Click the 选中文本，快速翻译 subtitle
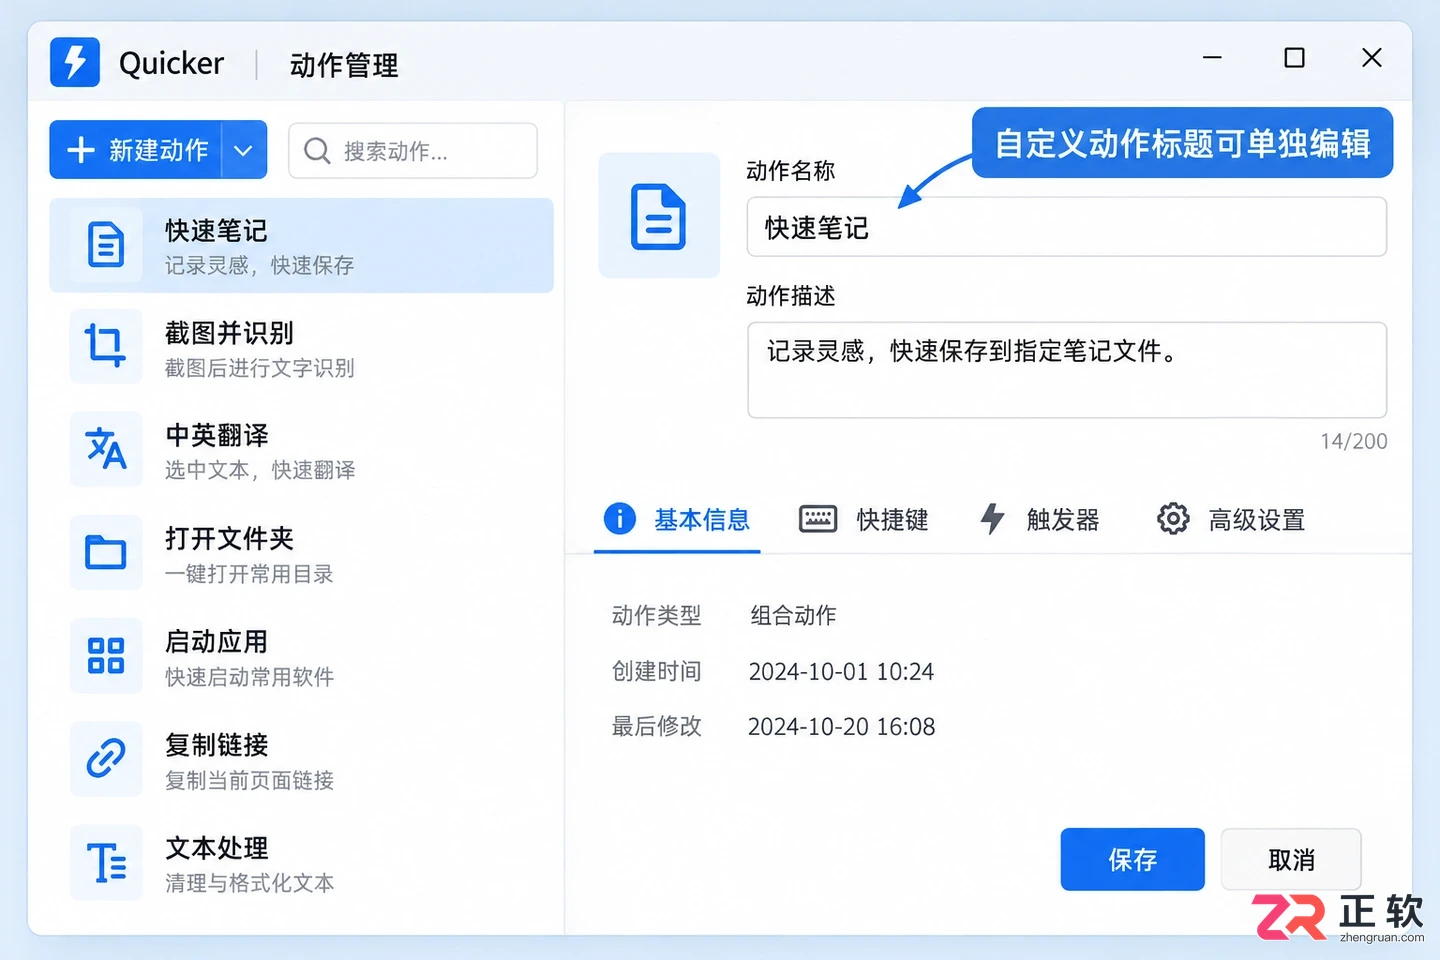 260,470
